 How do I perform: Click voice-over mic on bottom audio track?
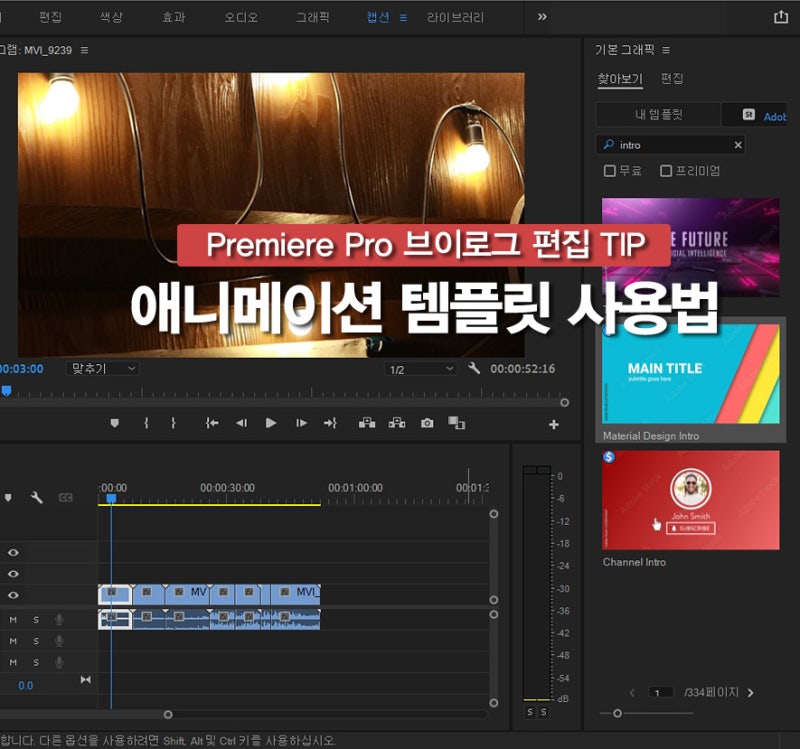pyautogui.click(x=59, y=662)
